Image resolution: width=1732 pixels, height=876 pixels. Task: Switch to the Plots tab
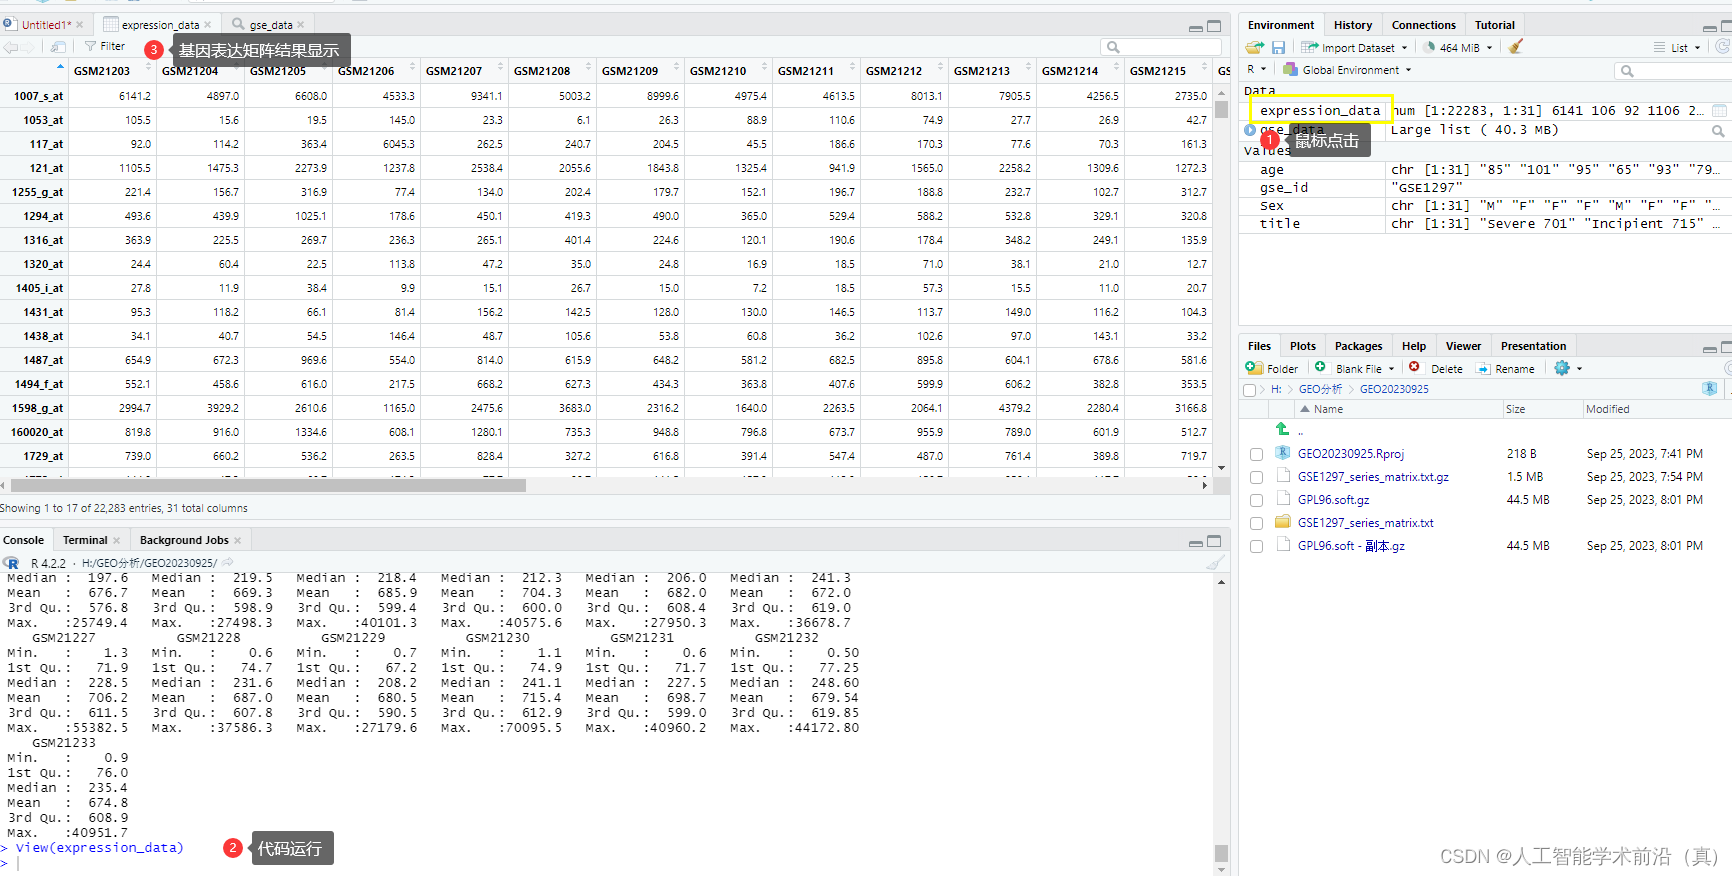(1302, 346)
